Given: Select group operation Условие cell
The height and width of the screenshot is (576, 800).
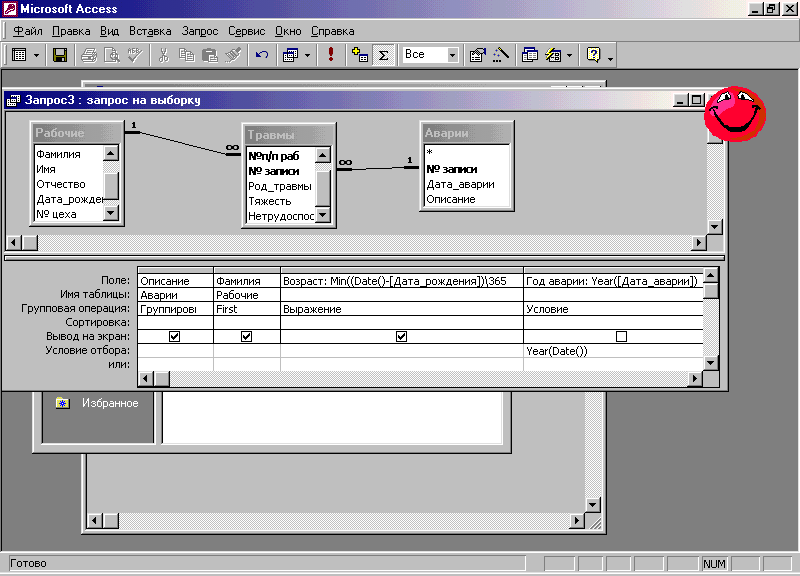Looking at the screenshot, I should click(613, 309).
